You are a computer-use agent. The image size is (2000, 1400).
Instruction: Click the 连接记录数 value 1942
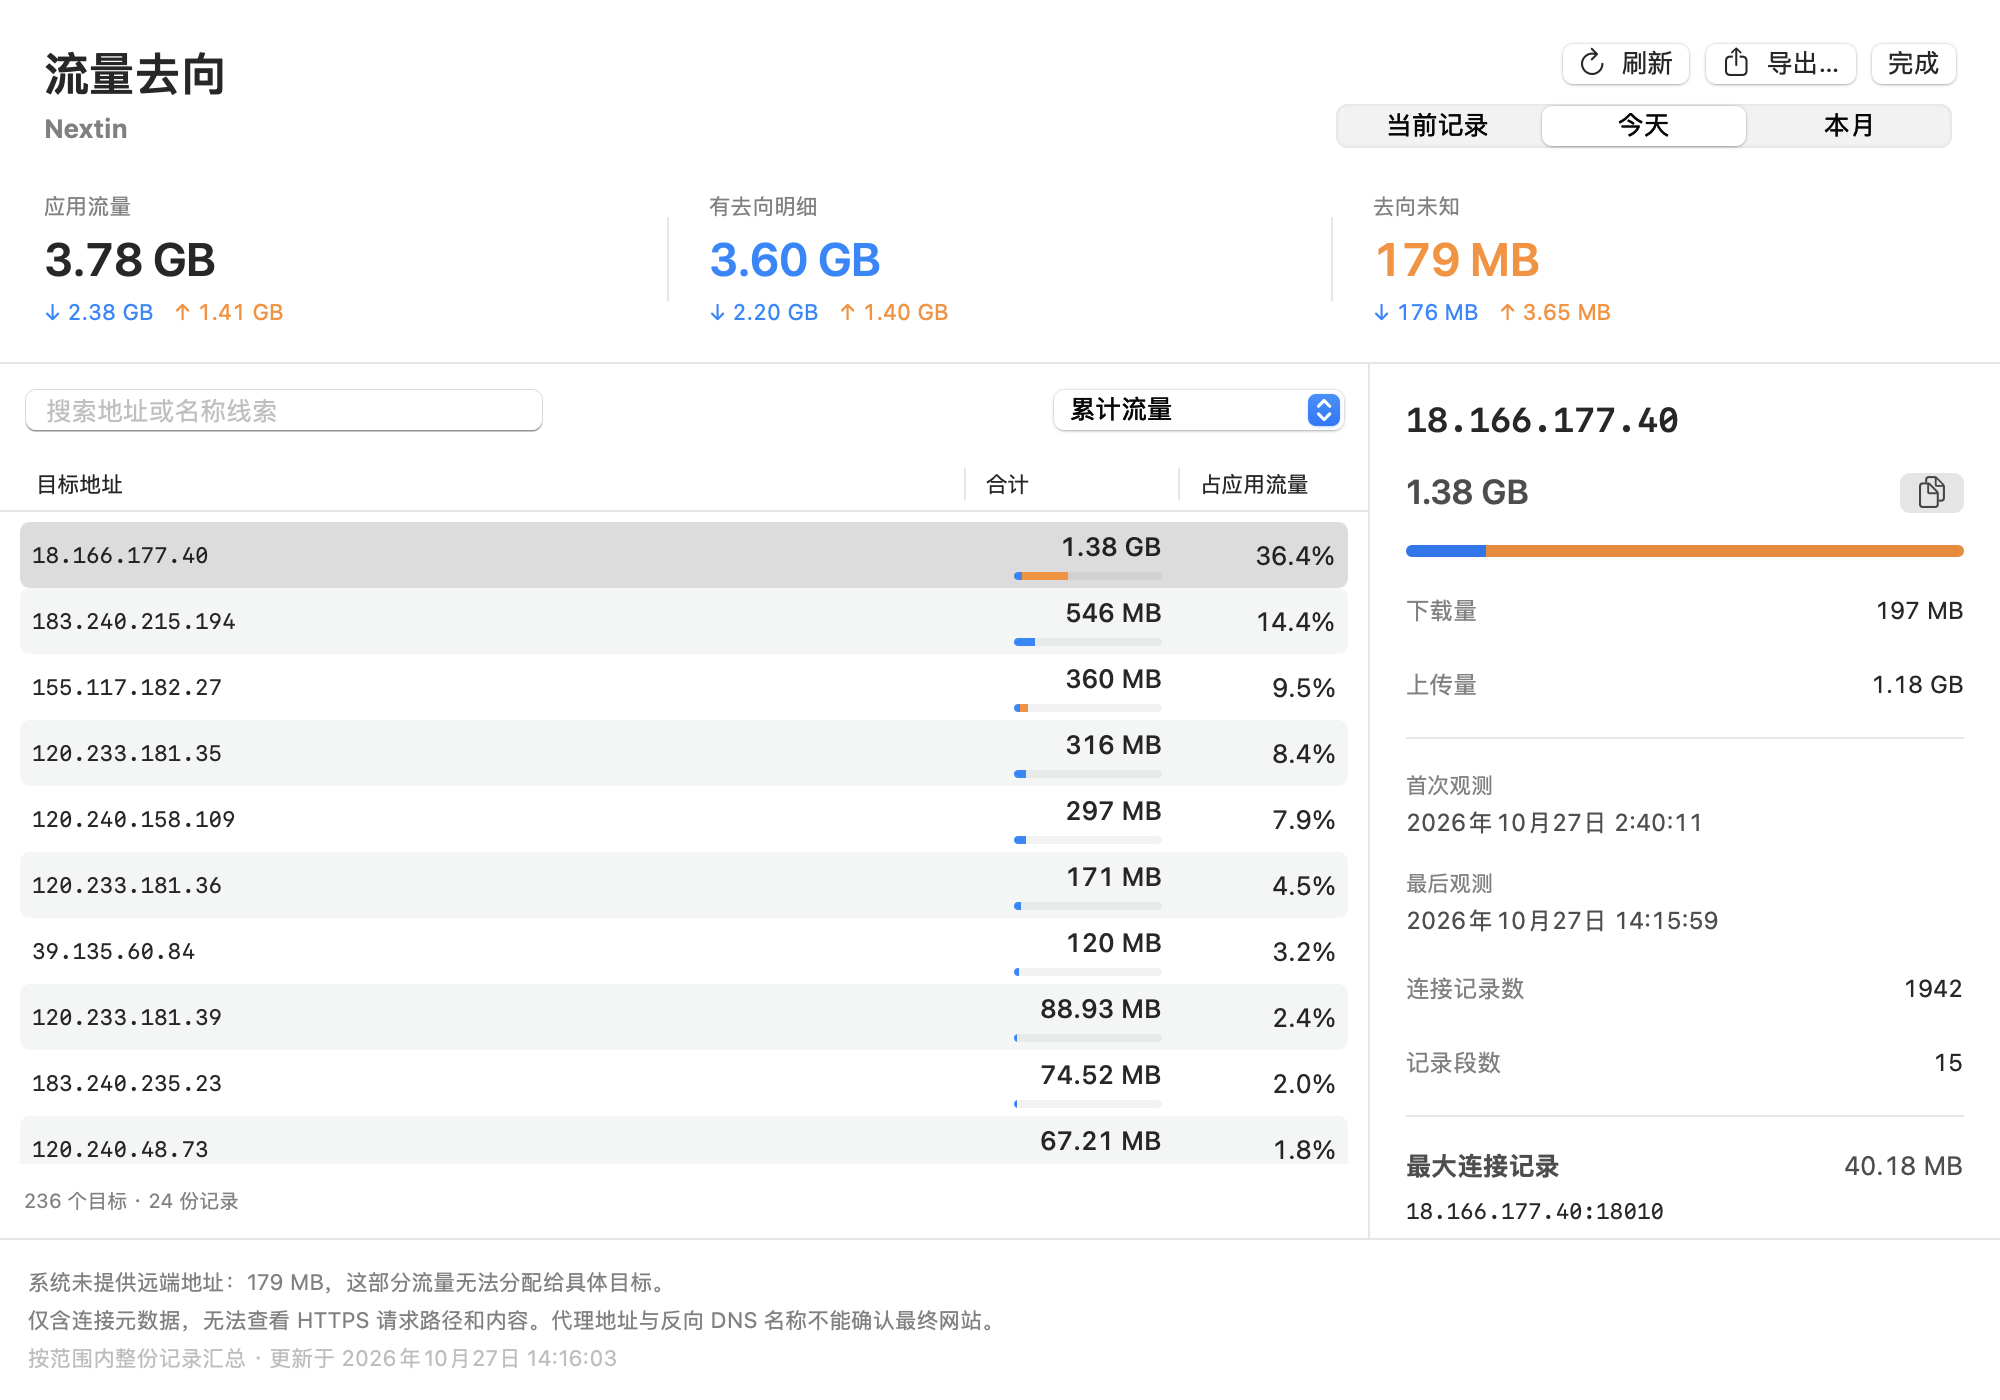pos(1933,989)
